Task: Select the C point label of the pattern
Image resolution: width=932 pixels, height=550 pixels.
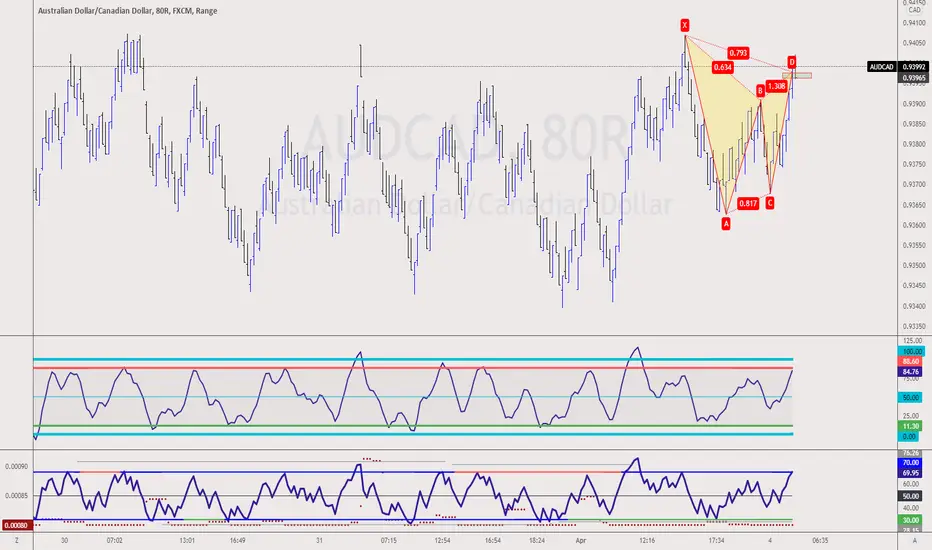Action: pyautogui.click(x=770, y=203)
